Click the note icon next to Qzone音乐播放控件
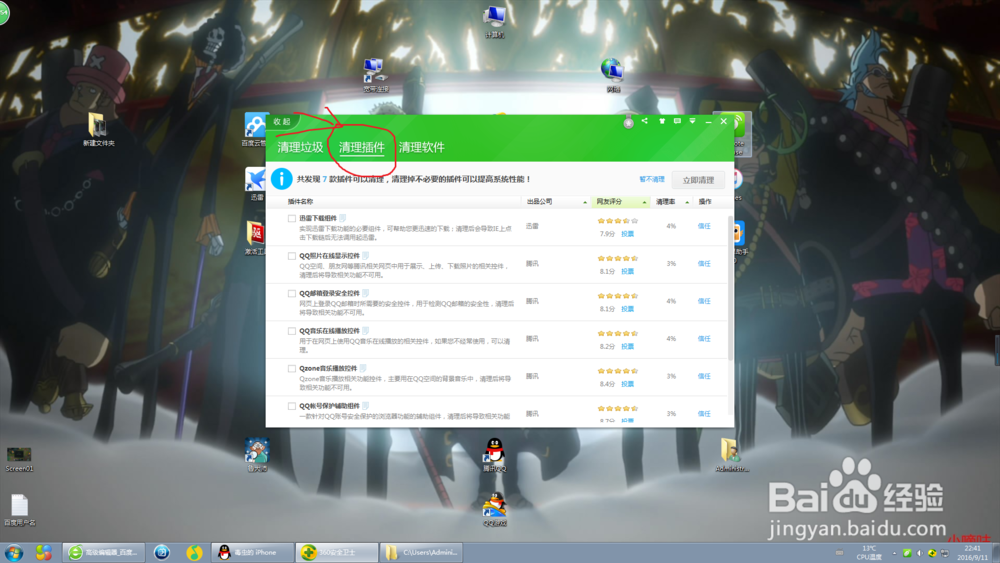The height and width of the screenshot is (563, 1000). coord(363,369)
